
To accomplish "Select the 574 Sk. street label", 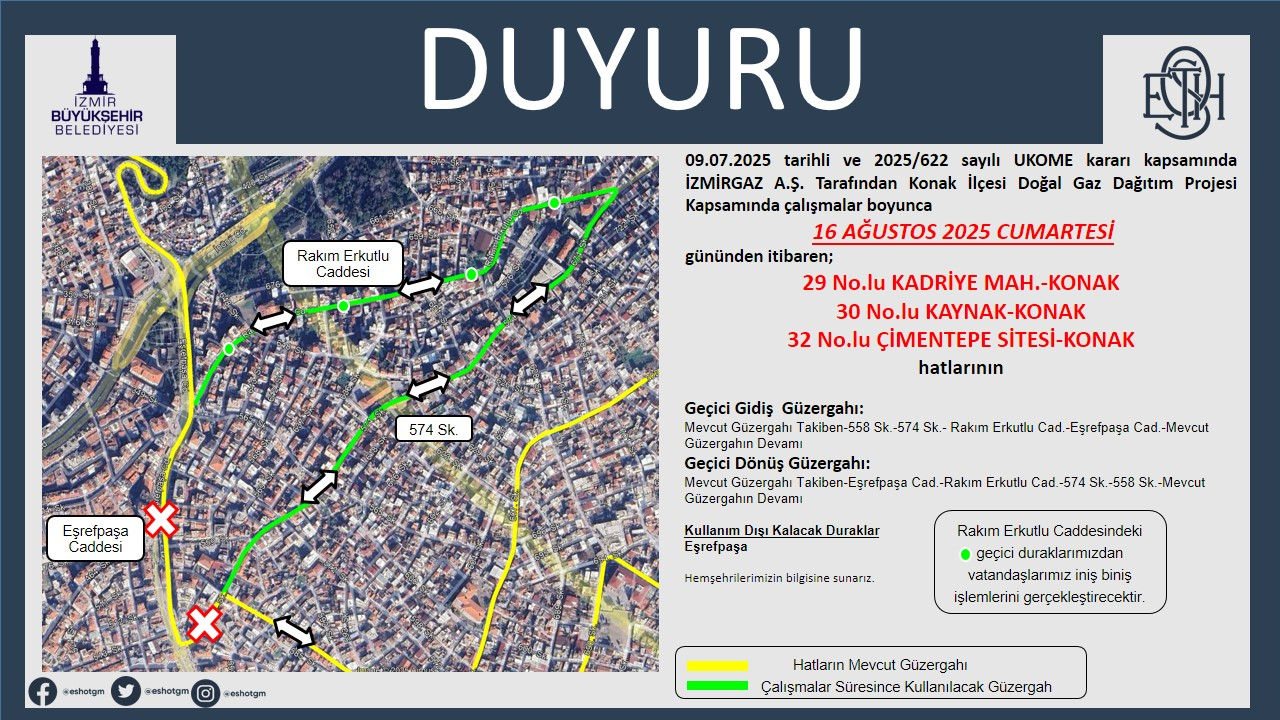I will (x=433, y=430).
